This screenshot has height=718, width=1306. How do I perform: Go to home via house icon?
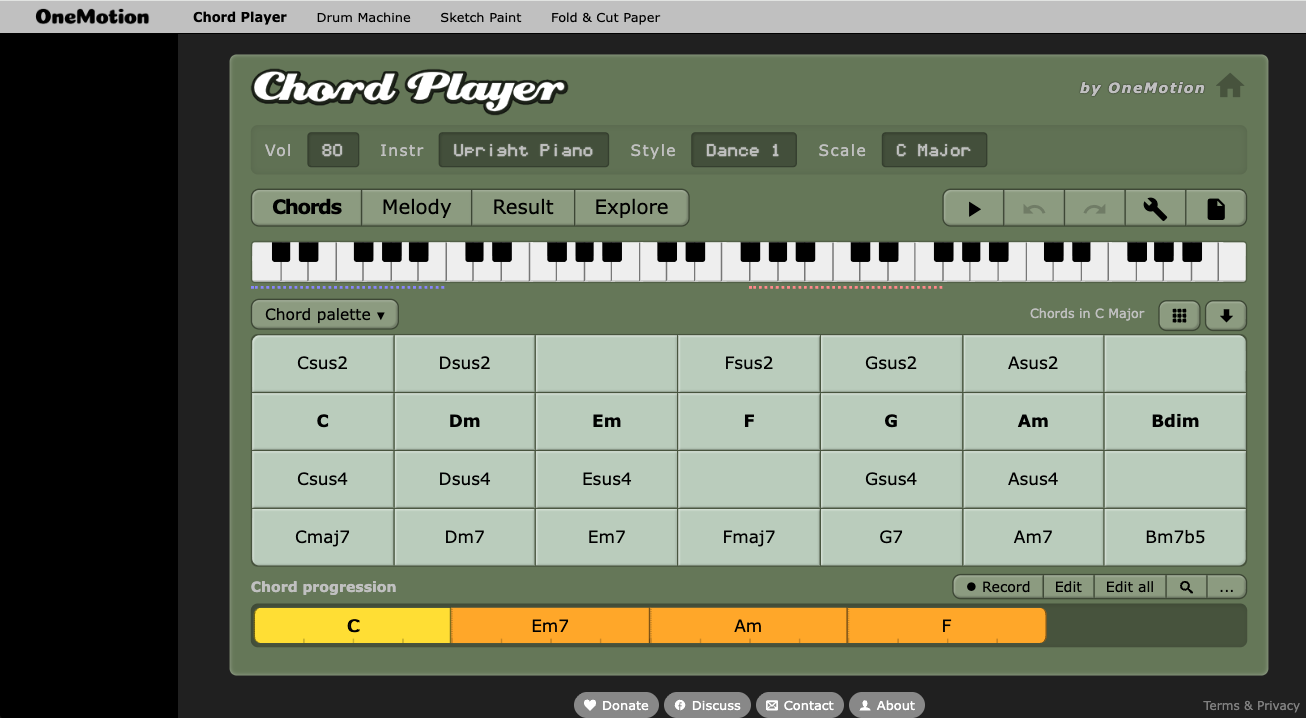tap(1230, 87)
